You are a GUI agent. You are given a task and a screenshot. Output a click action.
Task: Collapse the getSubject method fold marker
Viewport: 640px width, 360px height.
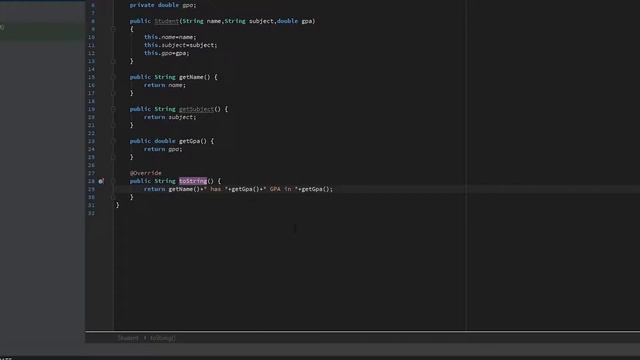113,109
